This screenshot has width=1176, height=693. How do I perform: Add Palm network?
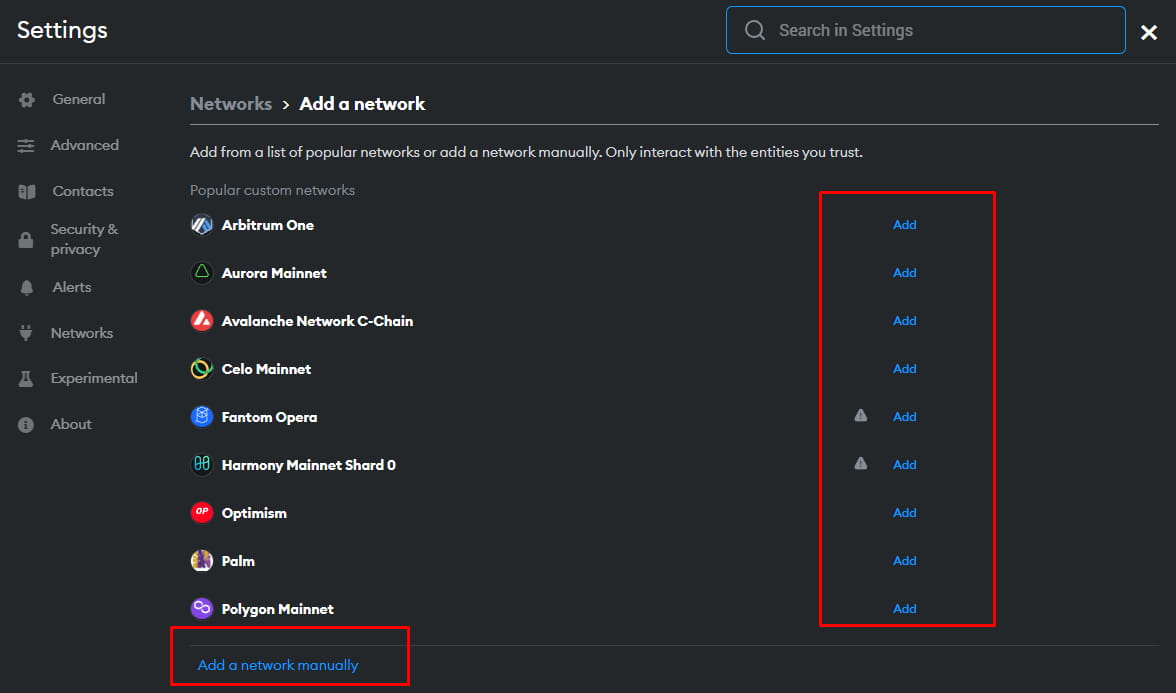tap(904, 560)
